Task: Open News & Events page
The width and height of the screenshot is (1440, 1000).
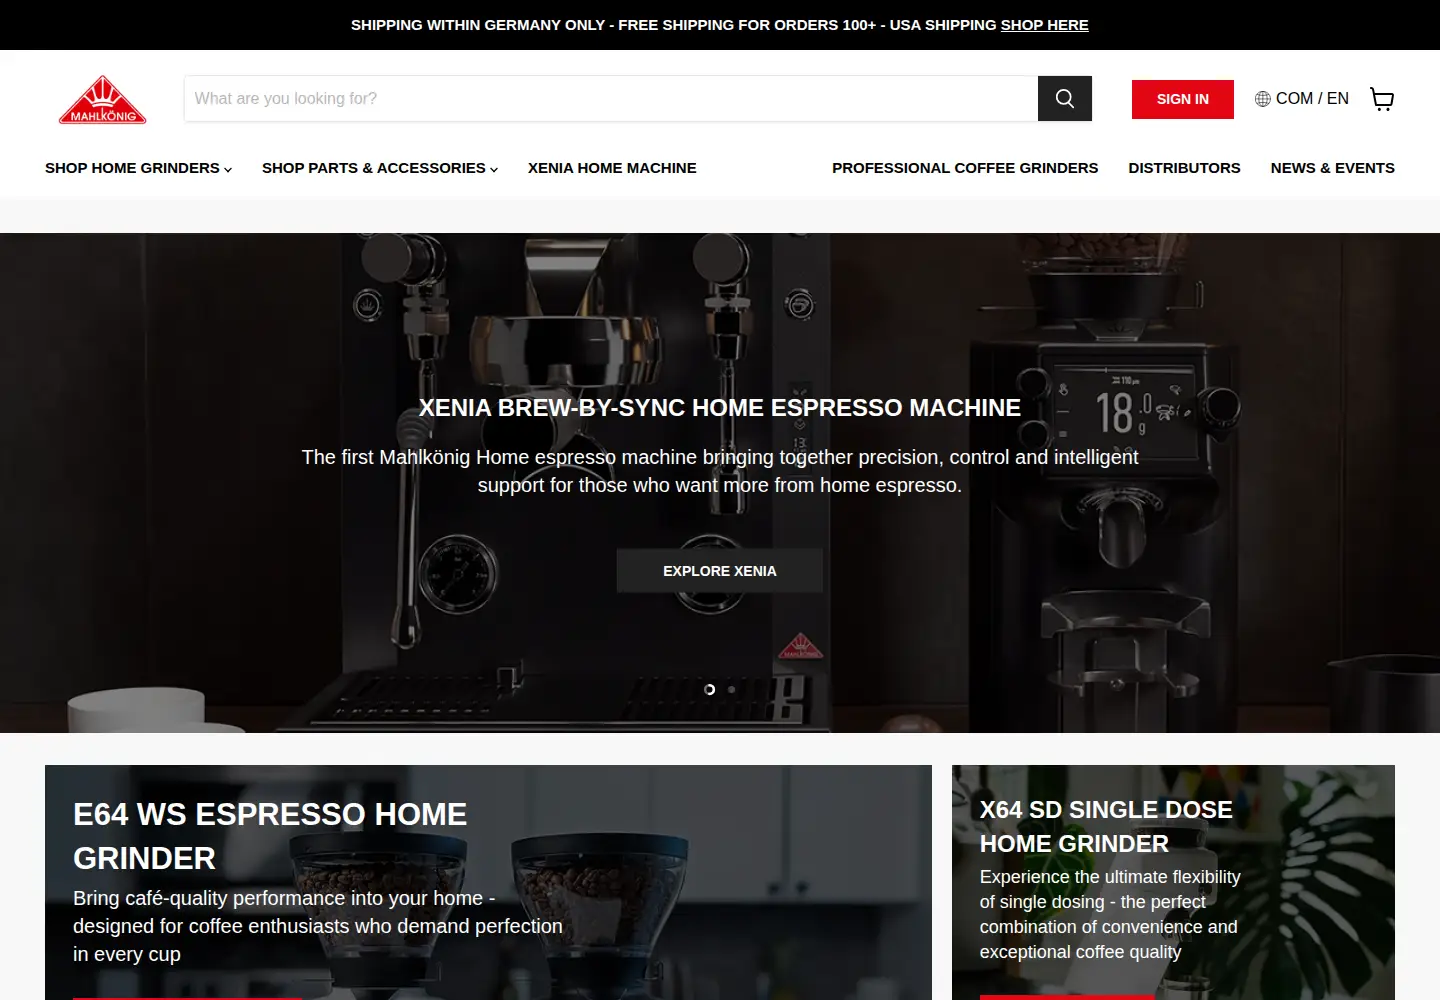Action: [1332, 168]
